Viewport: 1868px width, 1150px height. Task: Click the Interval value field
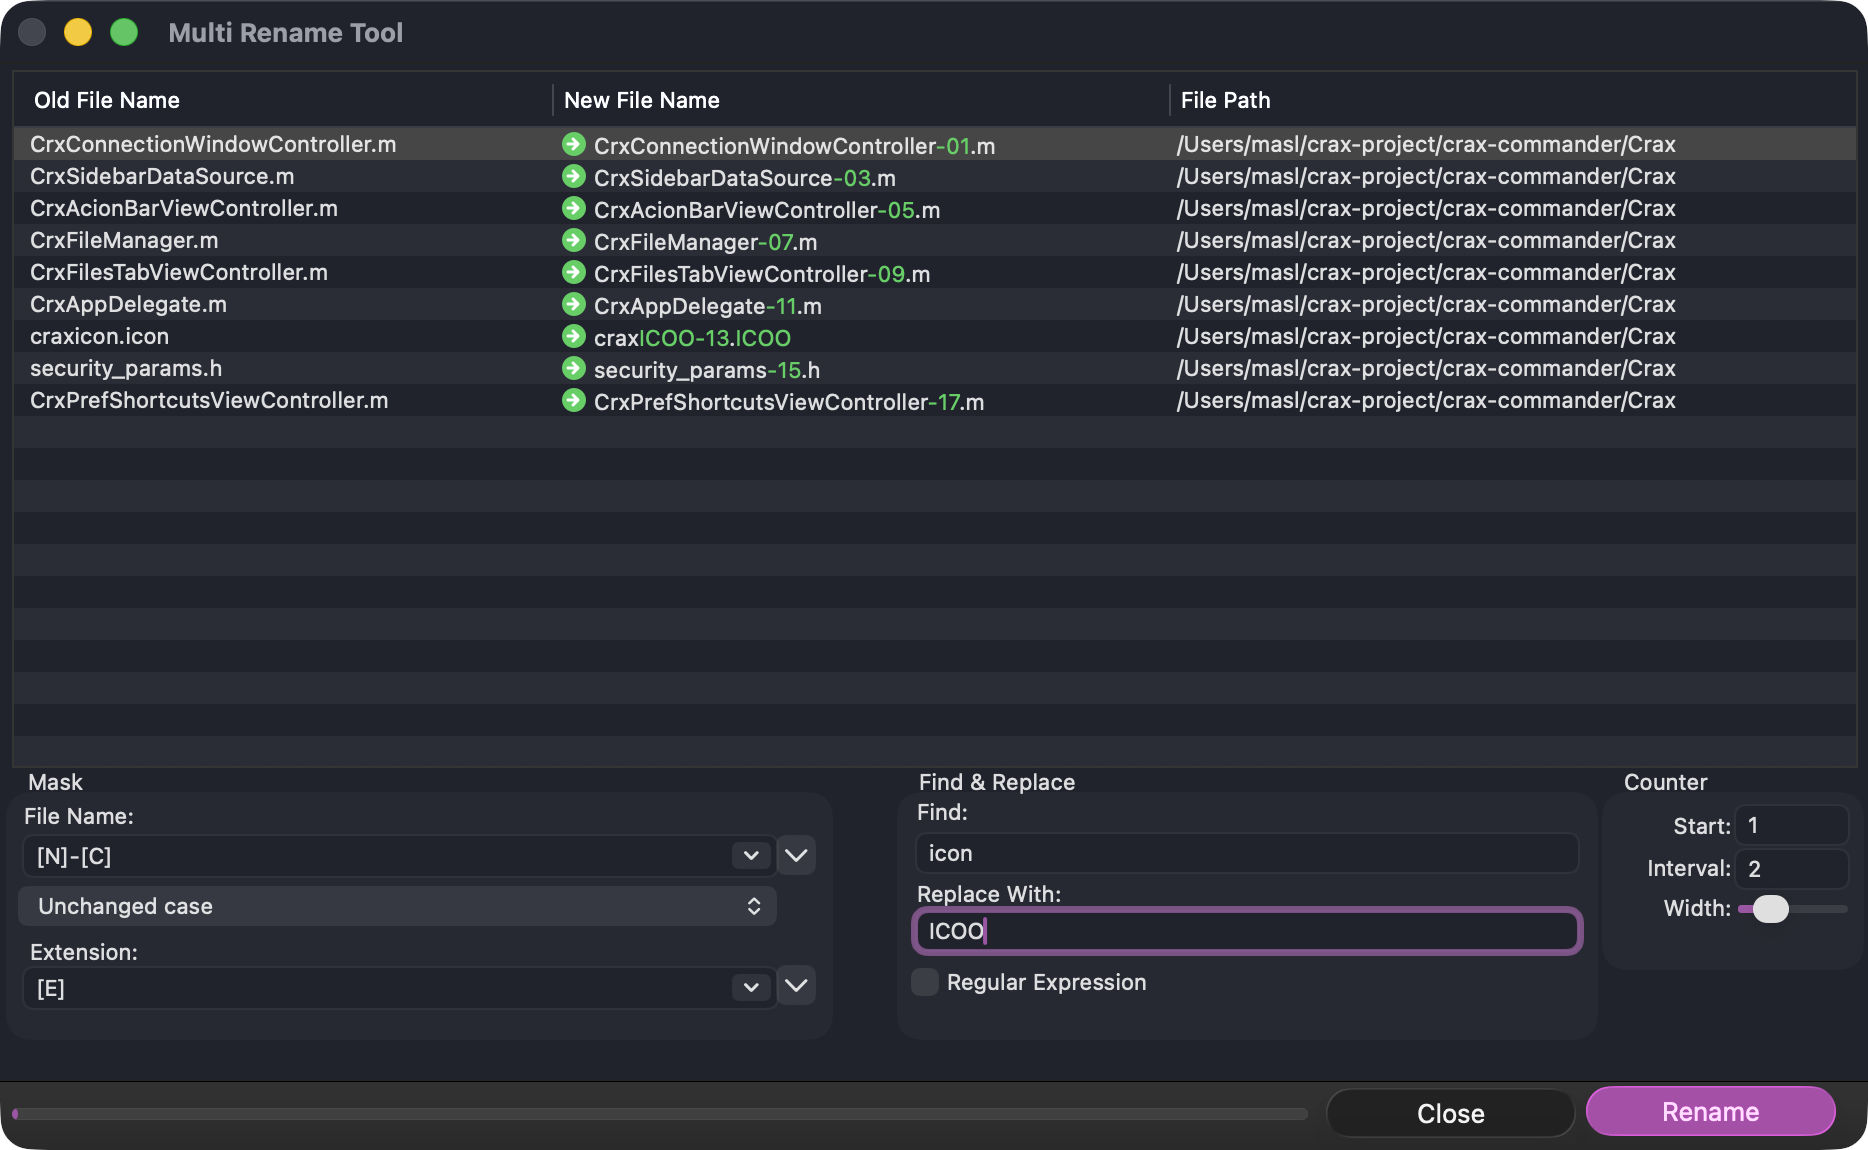(x=1791, y=868)
